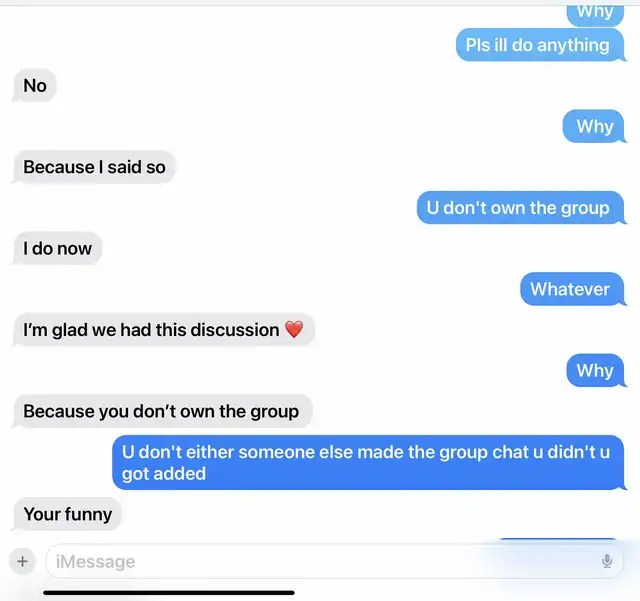Select the "I do now" message
This screenshot has width=640, height=601.
(x=58, y=248)
